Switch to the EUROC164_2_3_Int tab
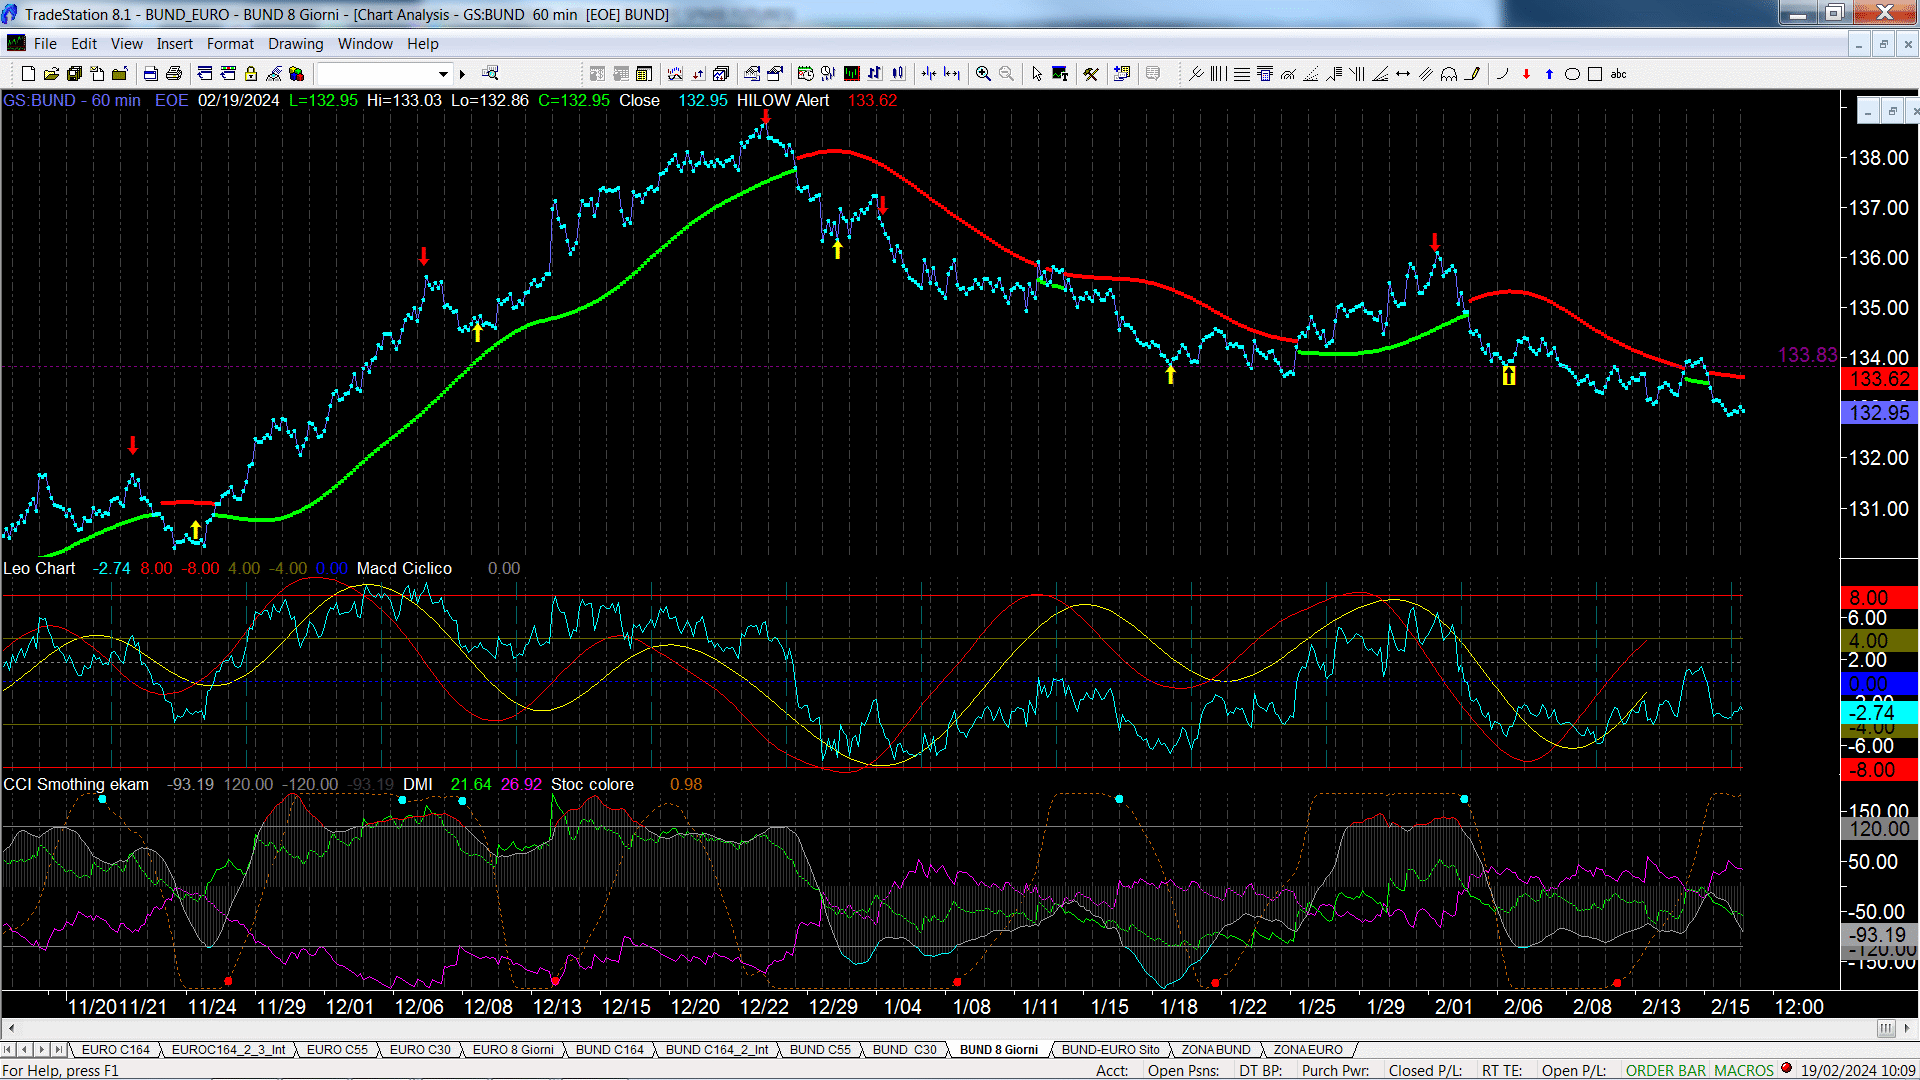Viewport: 1920px width, 1080px height. click(x=228, y=1049)
